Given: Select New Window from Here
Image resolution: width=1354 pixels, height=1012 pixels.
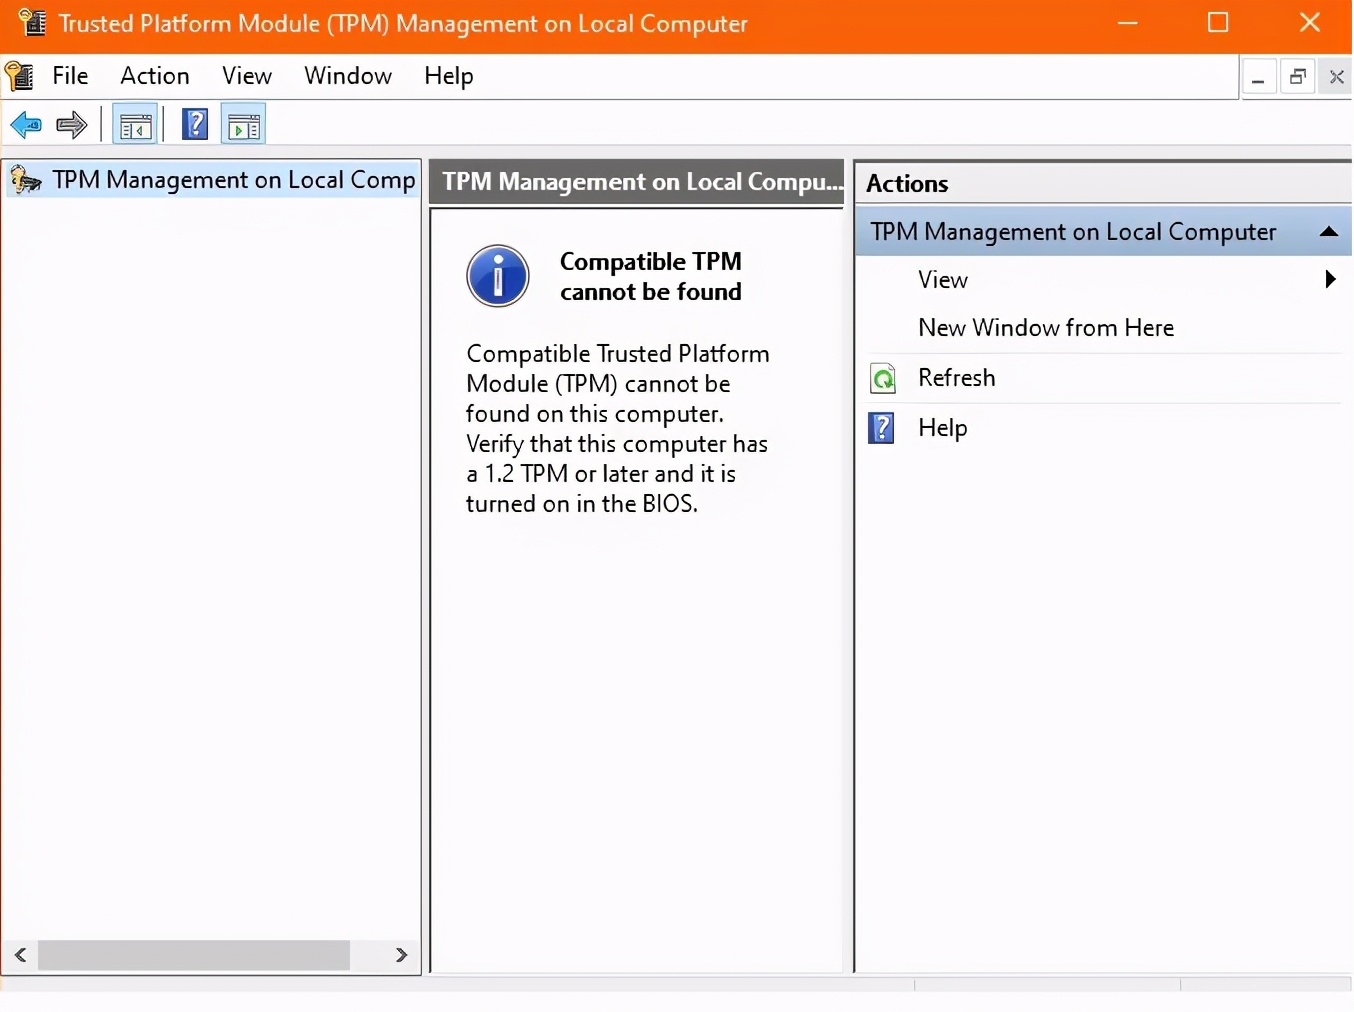Looking at the screenshot, I should (x=1045, y=328).
